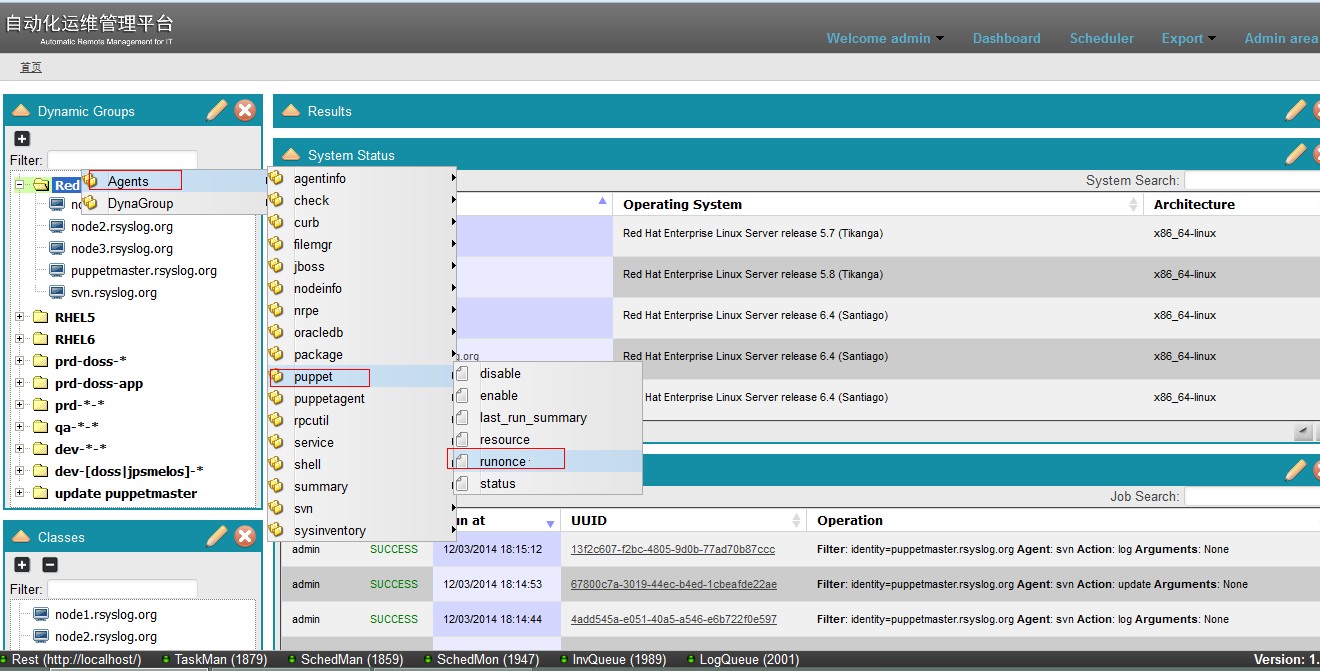The height and width of the screenshot is (671, 1320).
Task: Open the puppetagent submenu
Action: pos(361,398)
